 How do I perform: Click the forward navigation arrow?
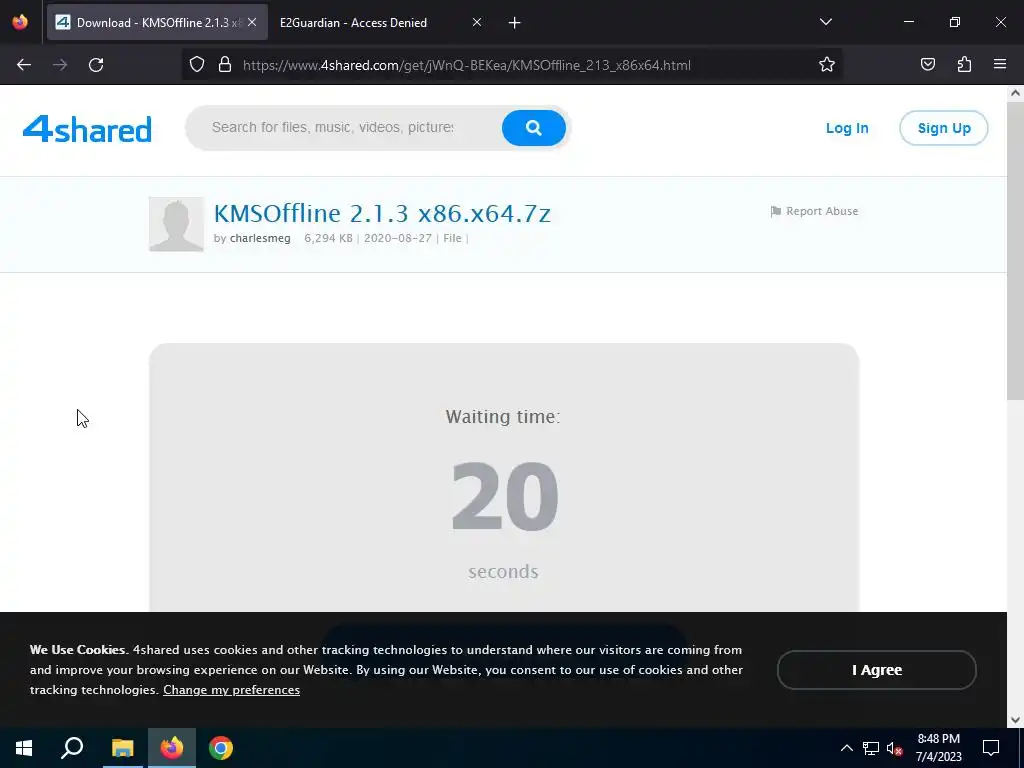pos(60,65)
